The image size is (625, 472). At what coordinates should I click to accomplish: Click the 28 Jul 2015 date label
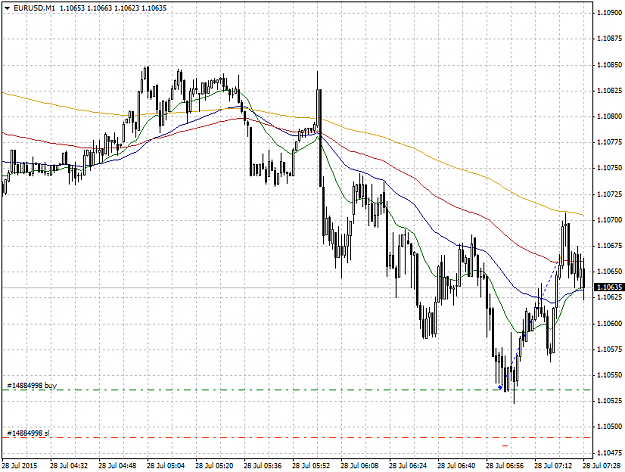pyautogui.click(x=20, y=465)
